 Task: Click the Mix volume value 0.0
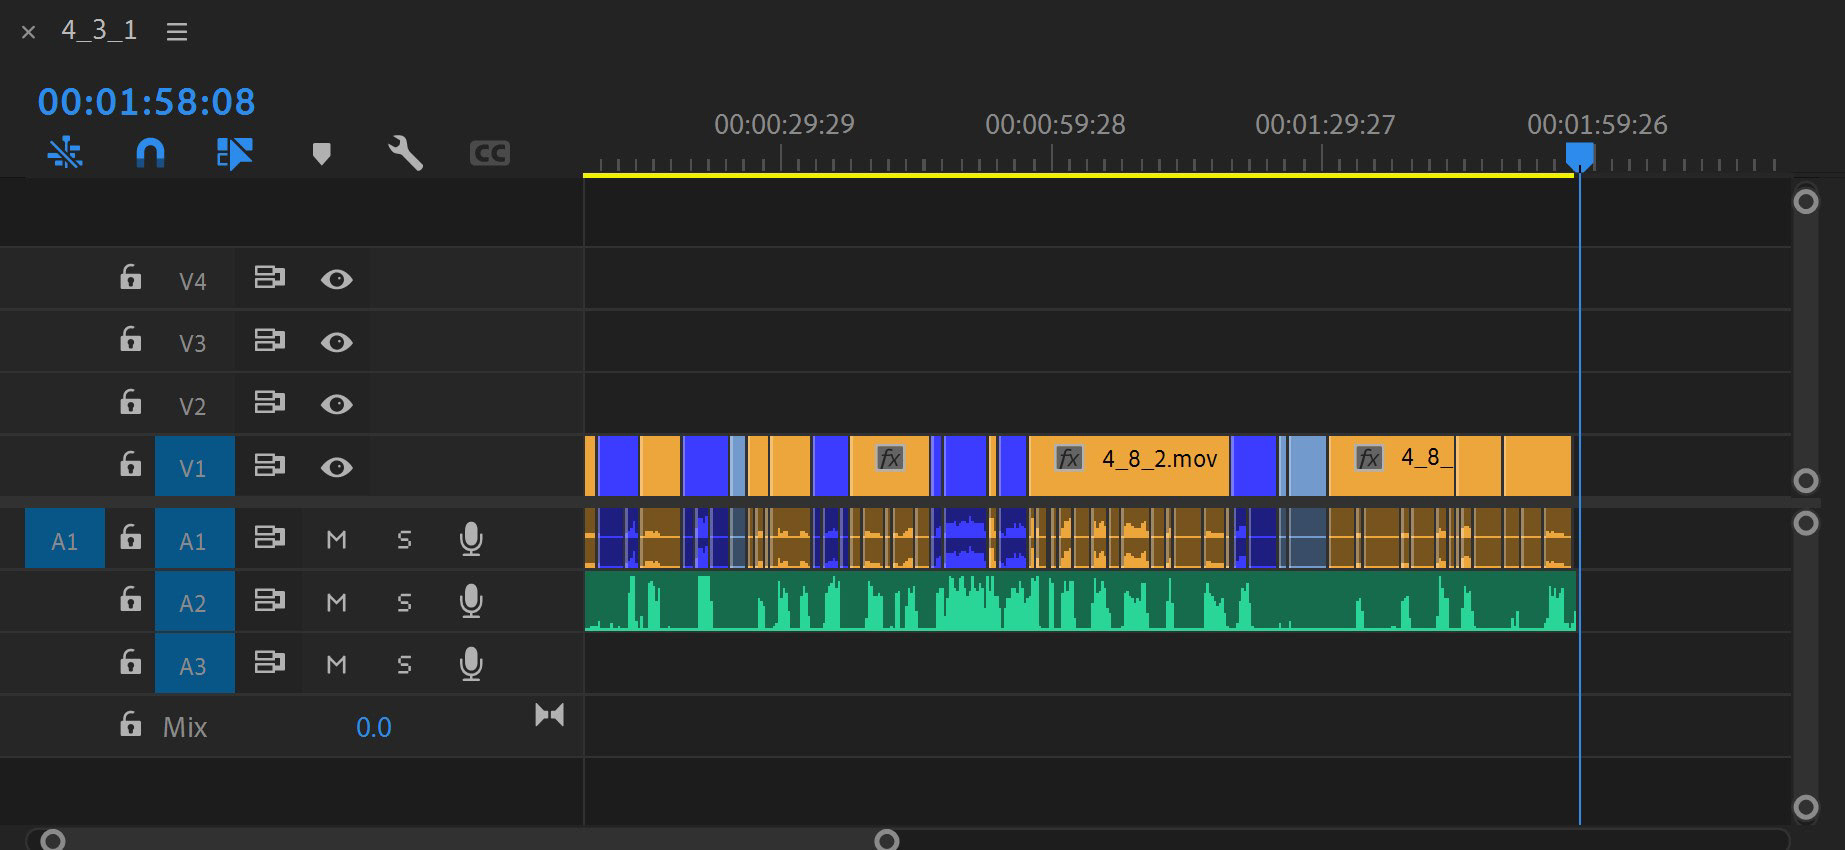click(373, 727)
